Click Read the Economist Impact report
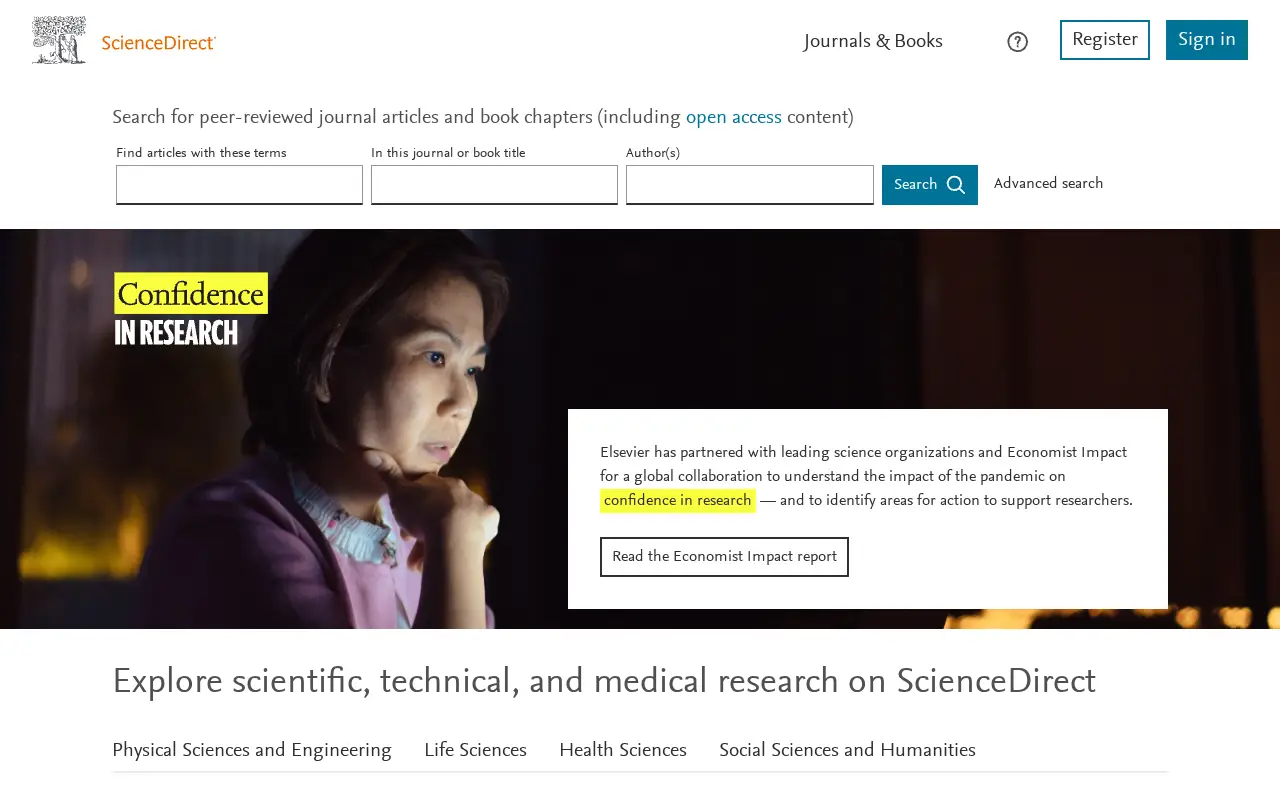The image size is (1280, 800). point(724,557)
